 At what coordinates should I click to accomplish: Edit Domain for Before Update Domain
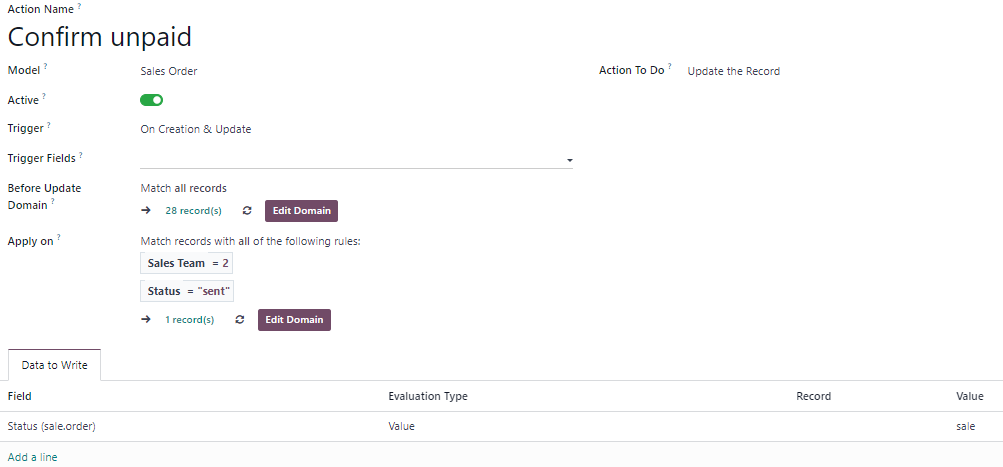point(301,210)
